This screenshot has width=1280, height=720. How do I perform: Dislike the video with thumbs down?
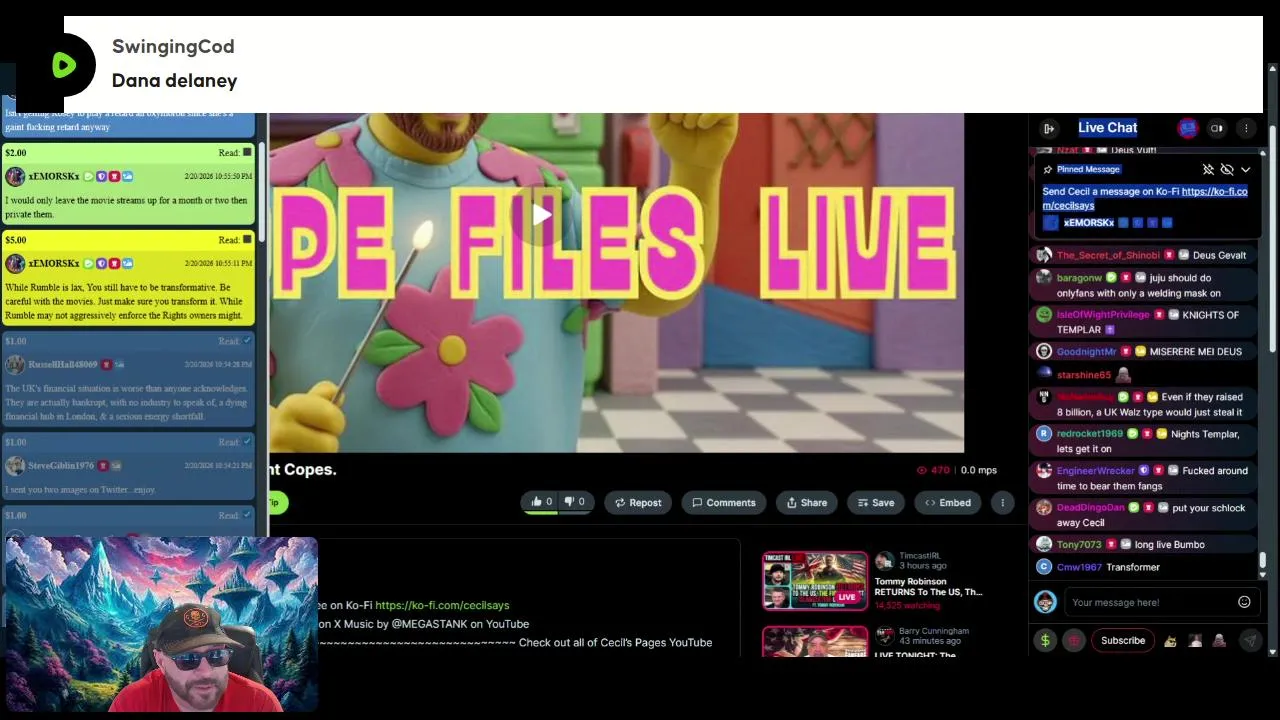pos(574,502)
